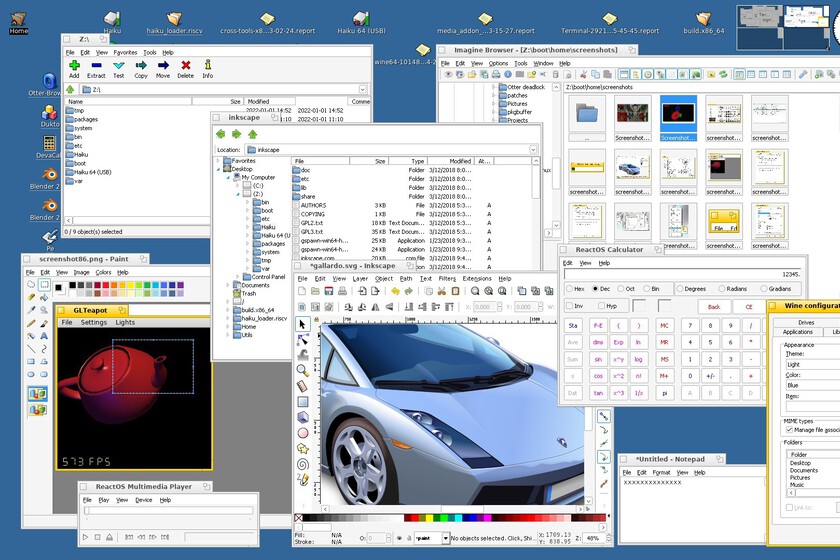
Task: Click the sin button in Calculator
Action: click(x=598, y=359)
